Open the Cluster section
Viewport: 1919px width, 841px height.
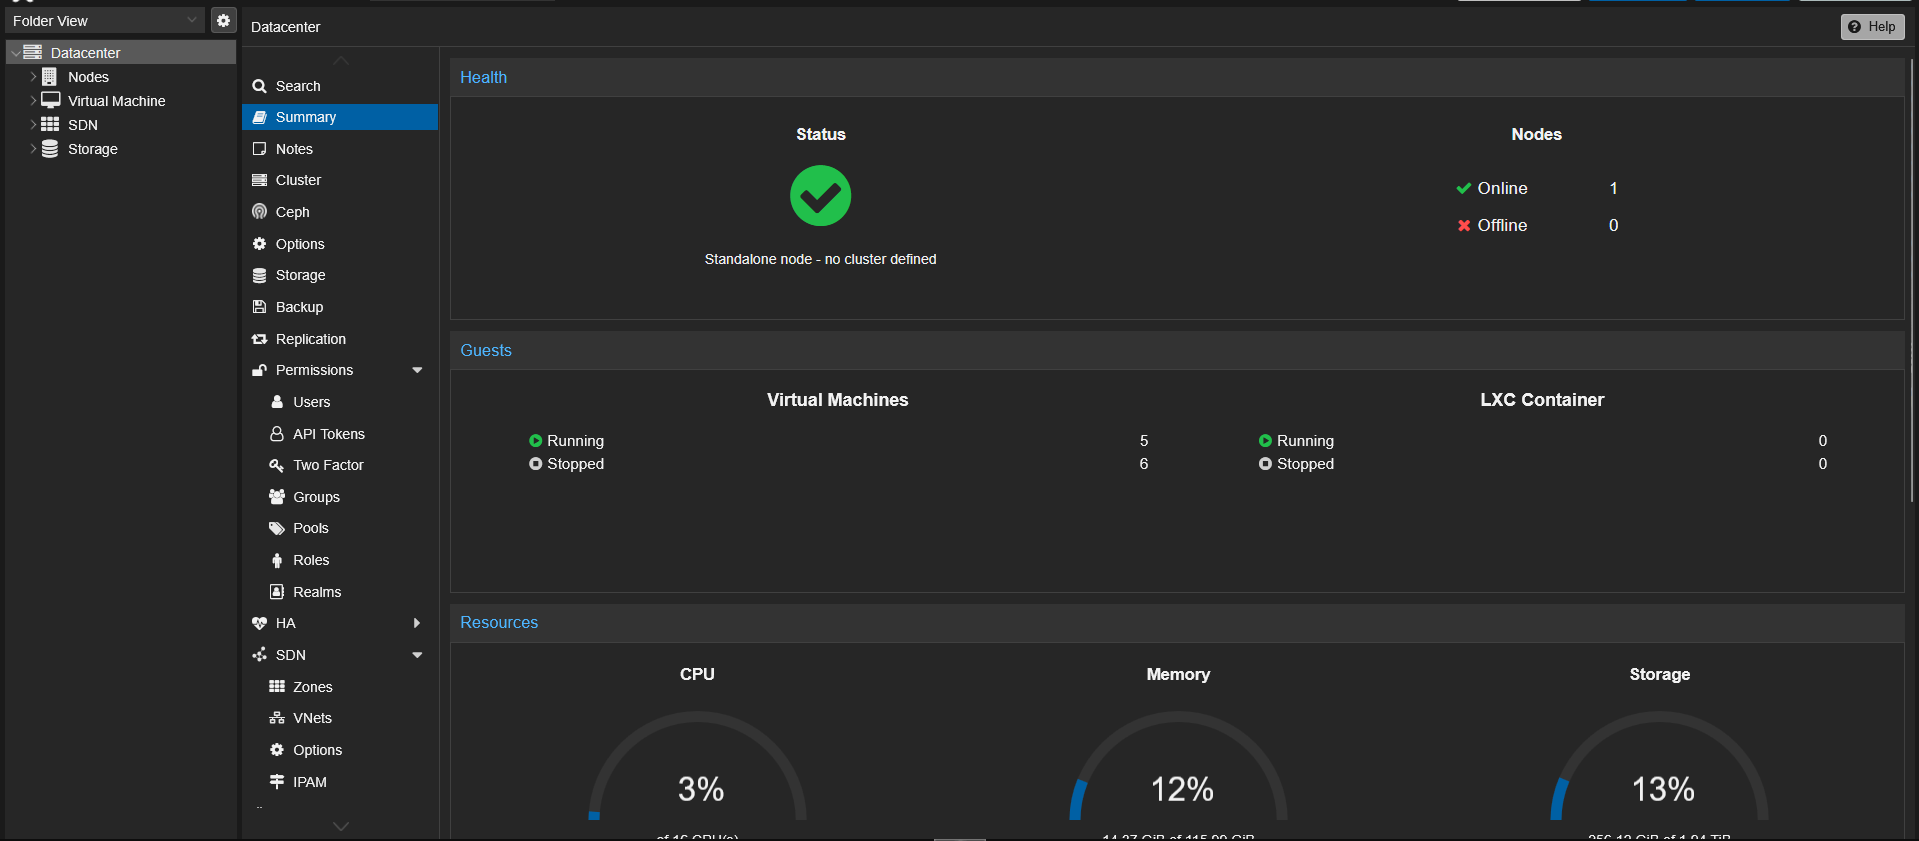340,180
